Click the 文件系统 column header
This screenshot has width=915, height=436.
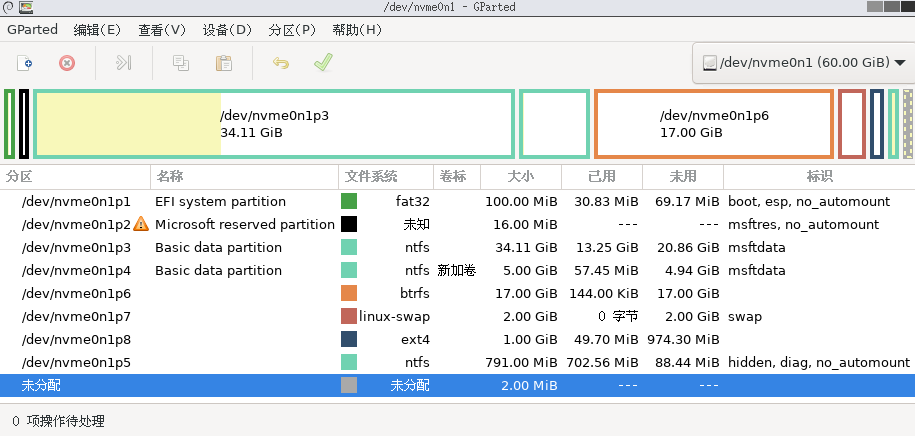386,176
